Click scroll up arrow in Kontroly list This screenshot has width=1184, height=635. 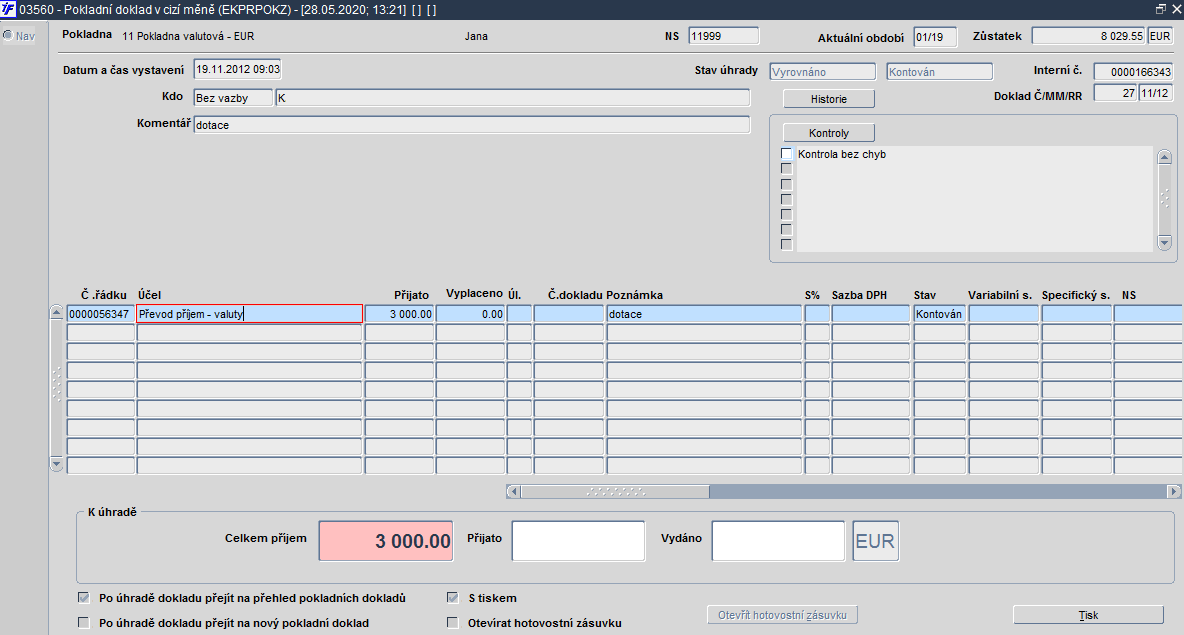pos(1164,156)
